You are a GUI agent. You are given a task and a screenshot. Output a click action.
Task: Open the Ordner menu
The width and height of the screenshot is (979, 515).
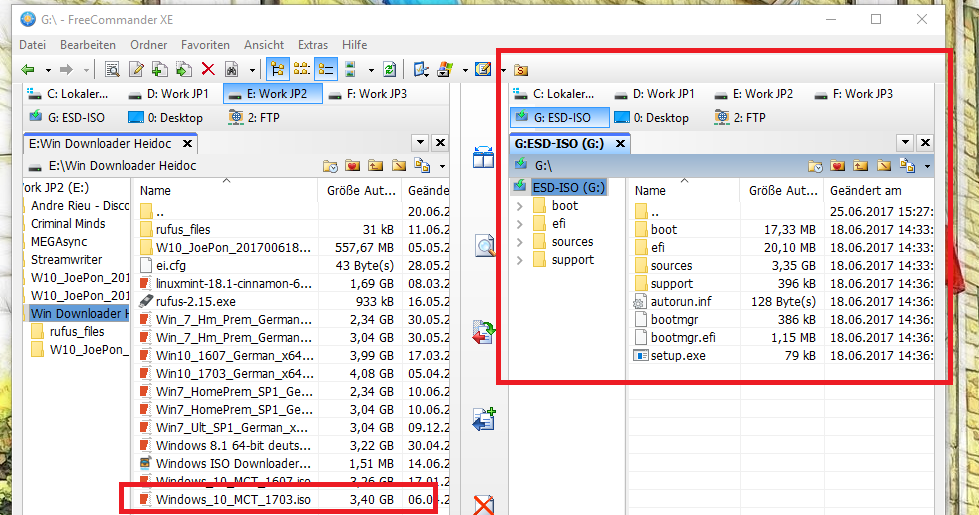coord(149,45)
